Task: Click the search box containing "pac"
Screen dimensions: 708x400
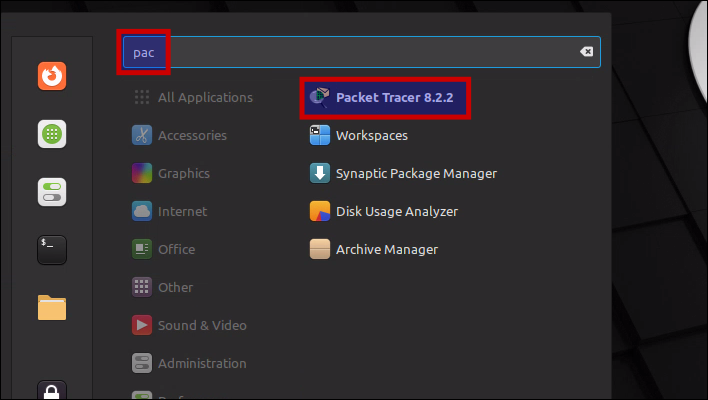Action: 360,52
